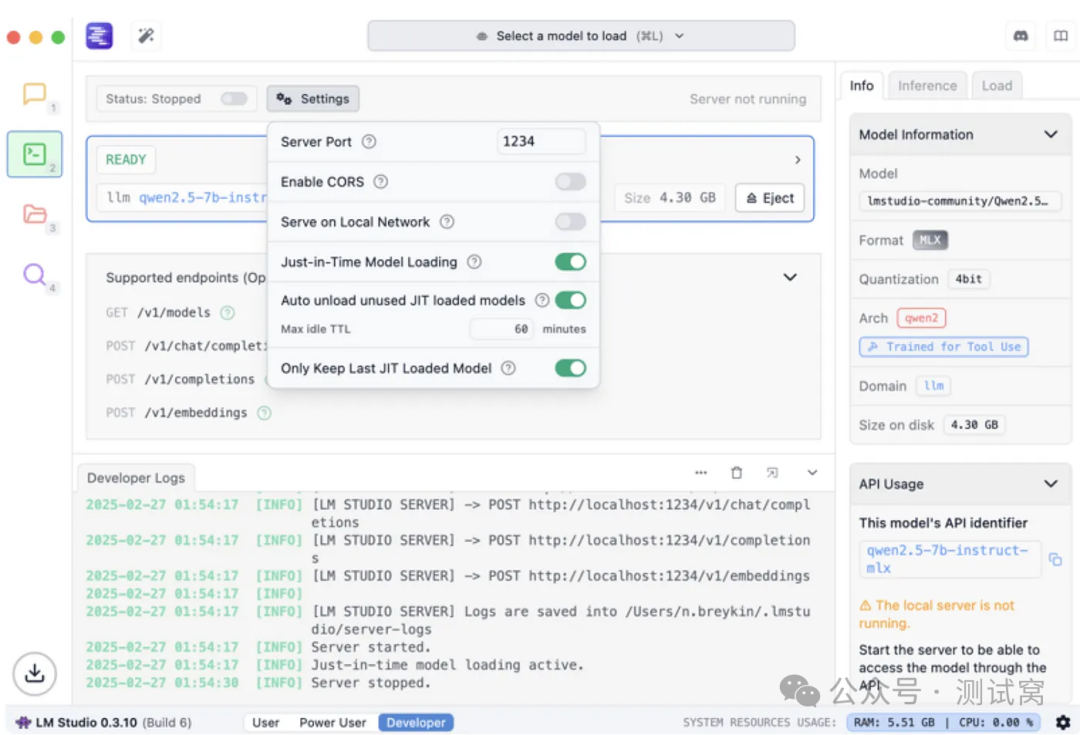Click the open-logs-in-window icon
The width and height of the screenshot is (1080, 735).
click(x=772, y=473)
